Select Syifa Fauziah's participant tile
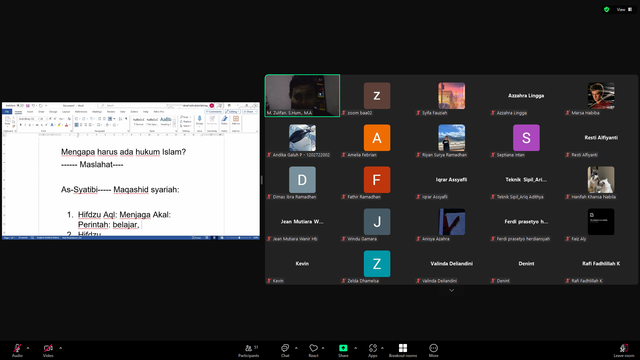 point(451,96)
